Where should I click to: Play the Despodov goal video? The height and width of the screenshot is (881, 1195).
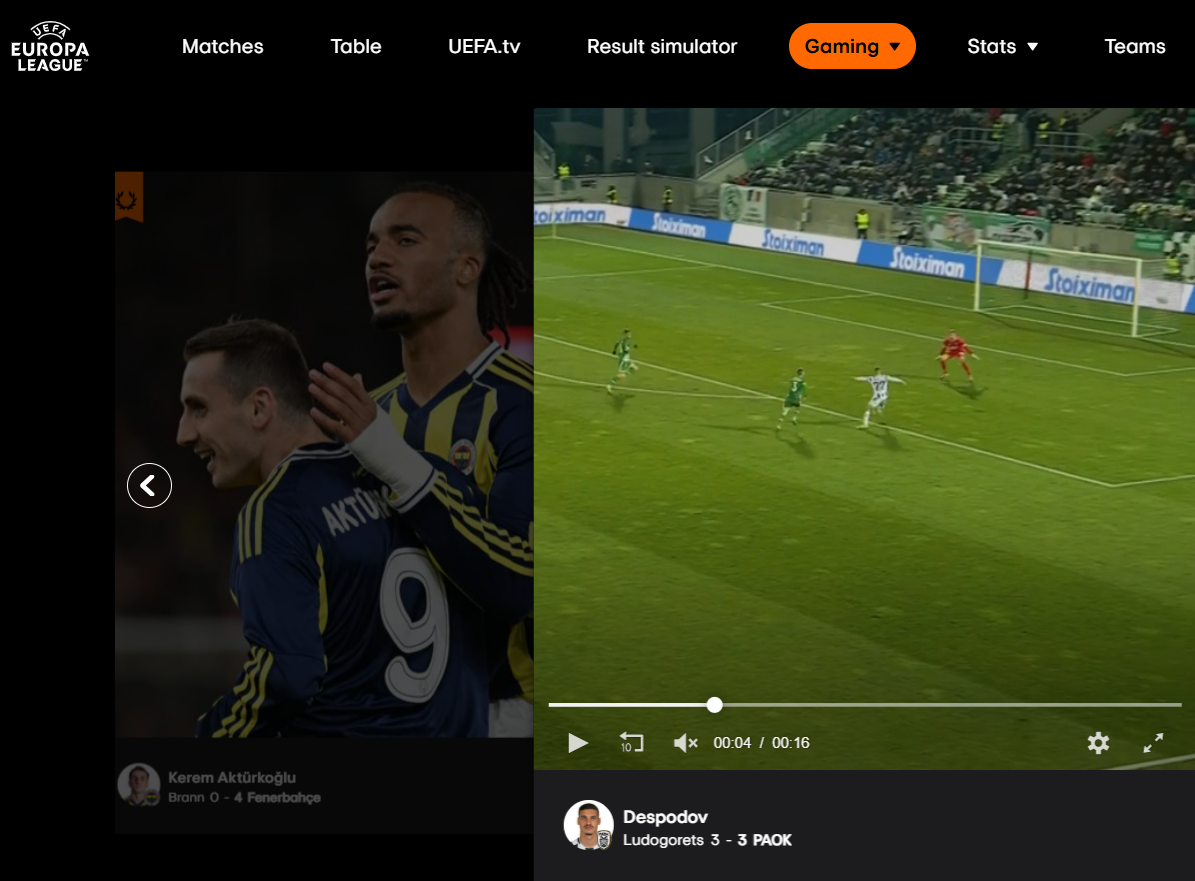[578, 743]
